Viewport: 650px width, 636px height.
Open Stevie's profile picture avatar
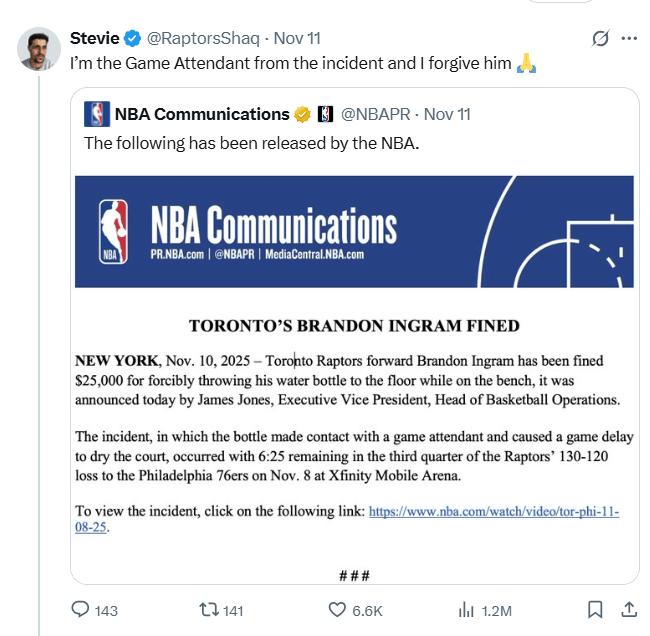pyautogui.click(x=39, y=49)
